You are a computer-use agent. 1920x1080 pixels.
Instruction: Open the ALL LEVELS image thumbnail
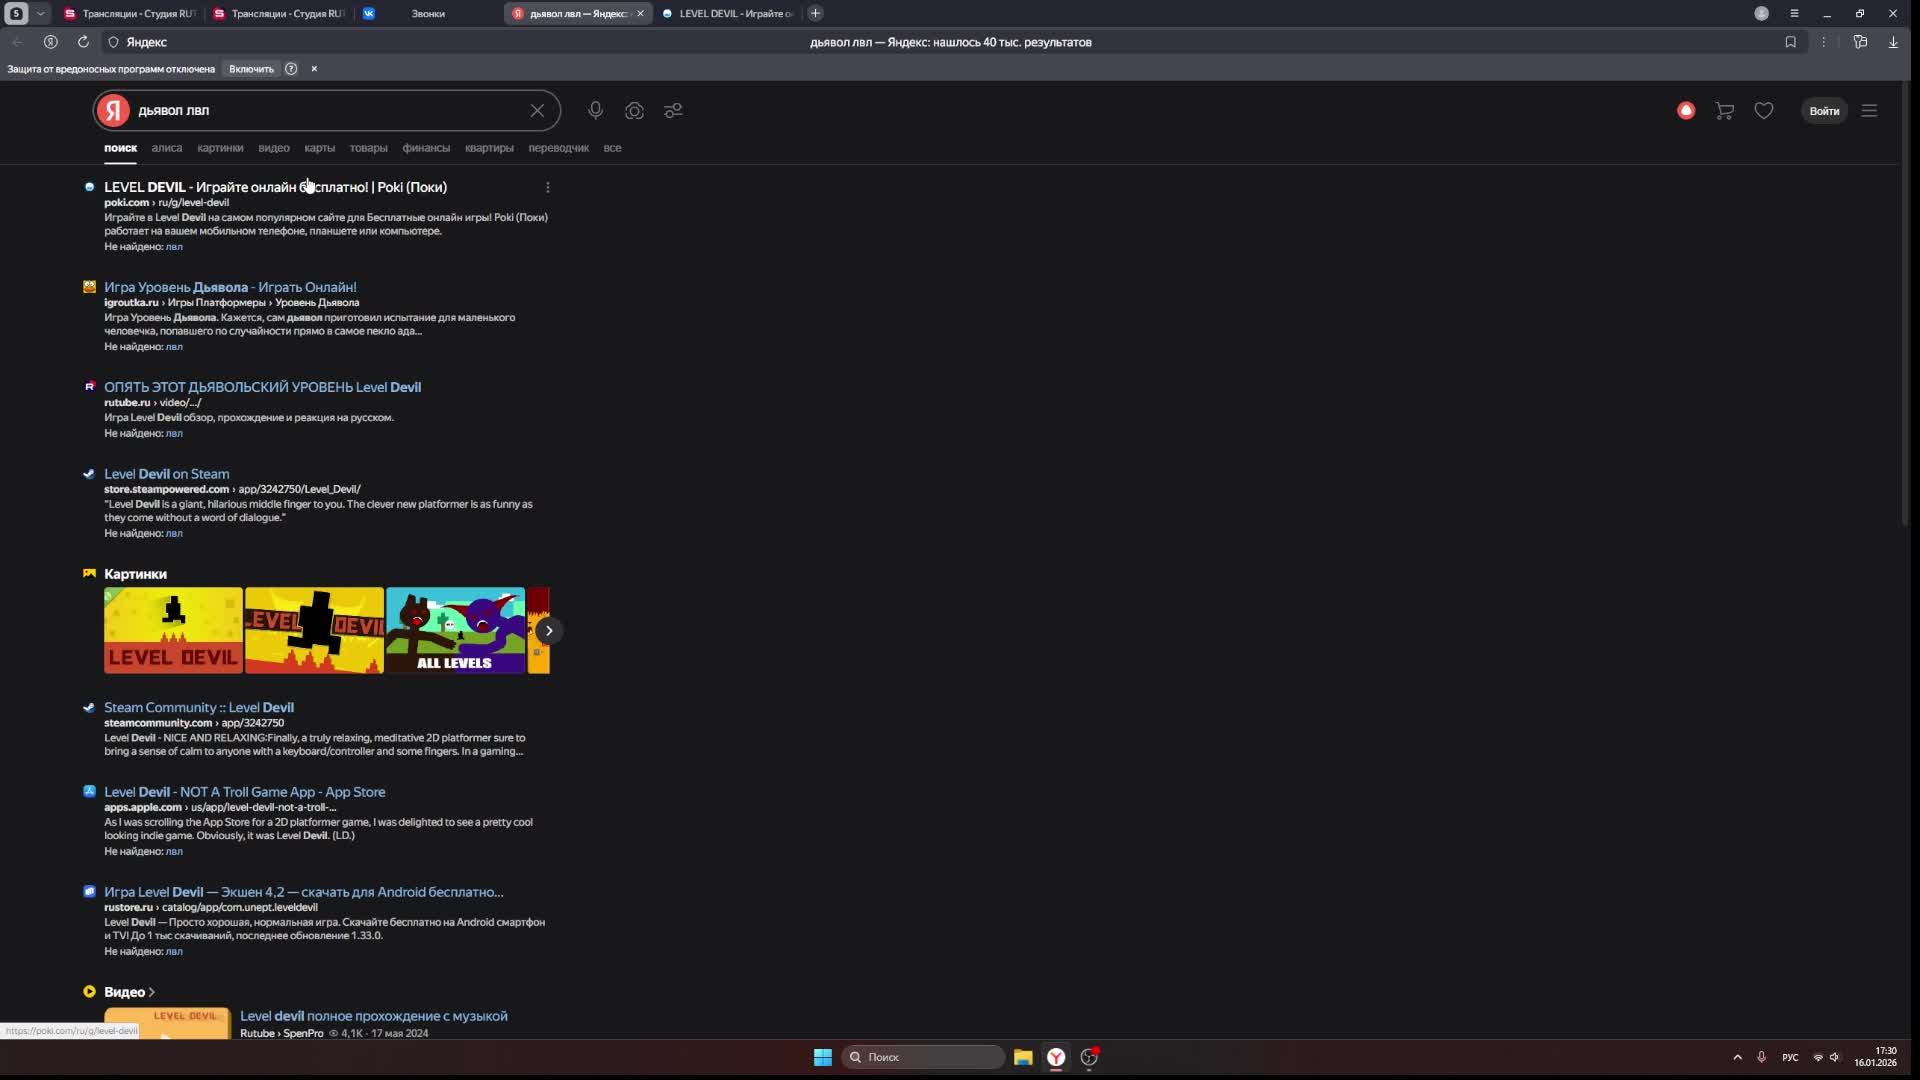tap(455, 630)
